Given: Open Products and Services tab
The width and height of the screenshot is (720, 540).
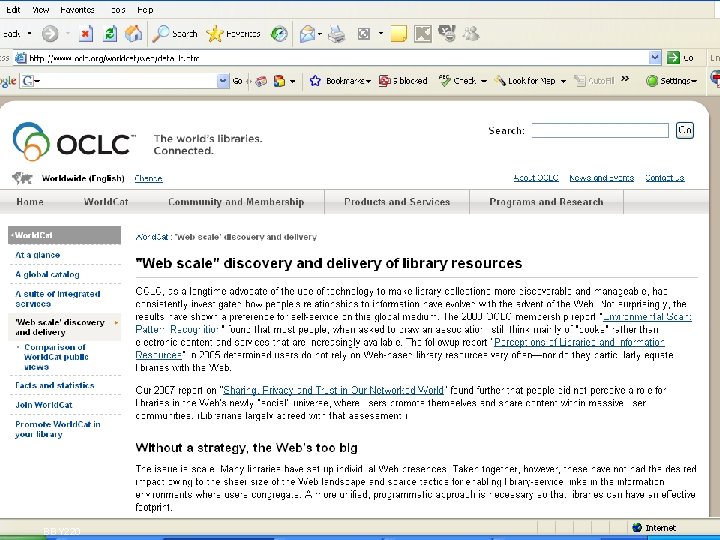Looking at the screenshot, I should pos(397,202).
